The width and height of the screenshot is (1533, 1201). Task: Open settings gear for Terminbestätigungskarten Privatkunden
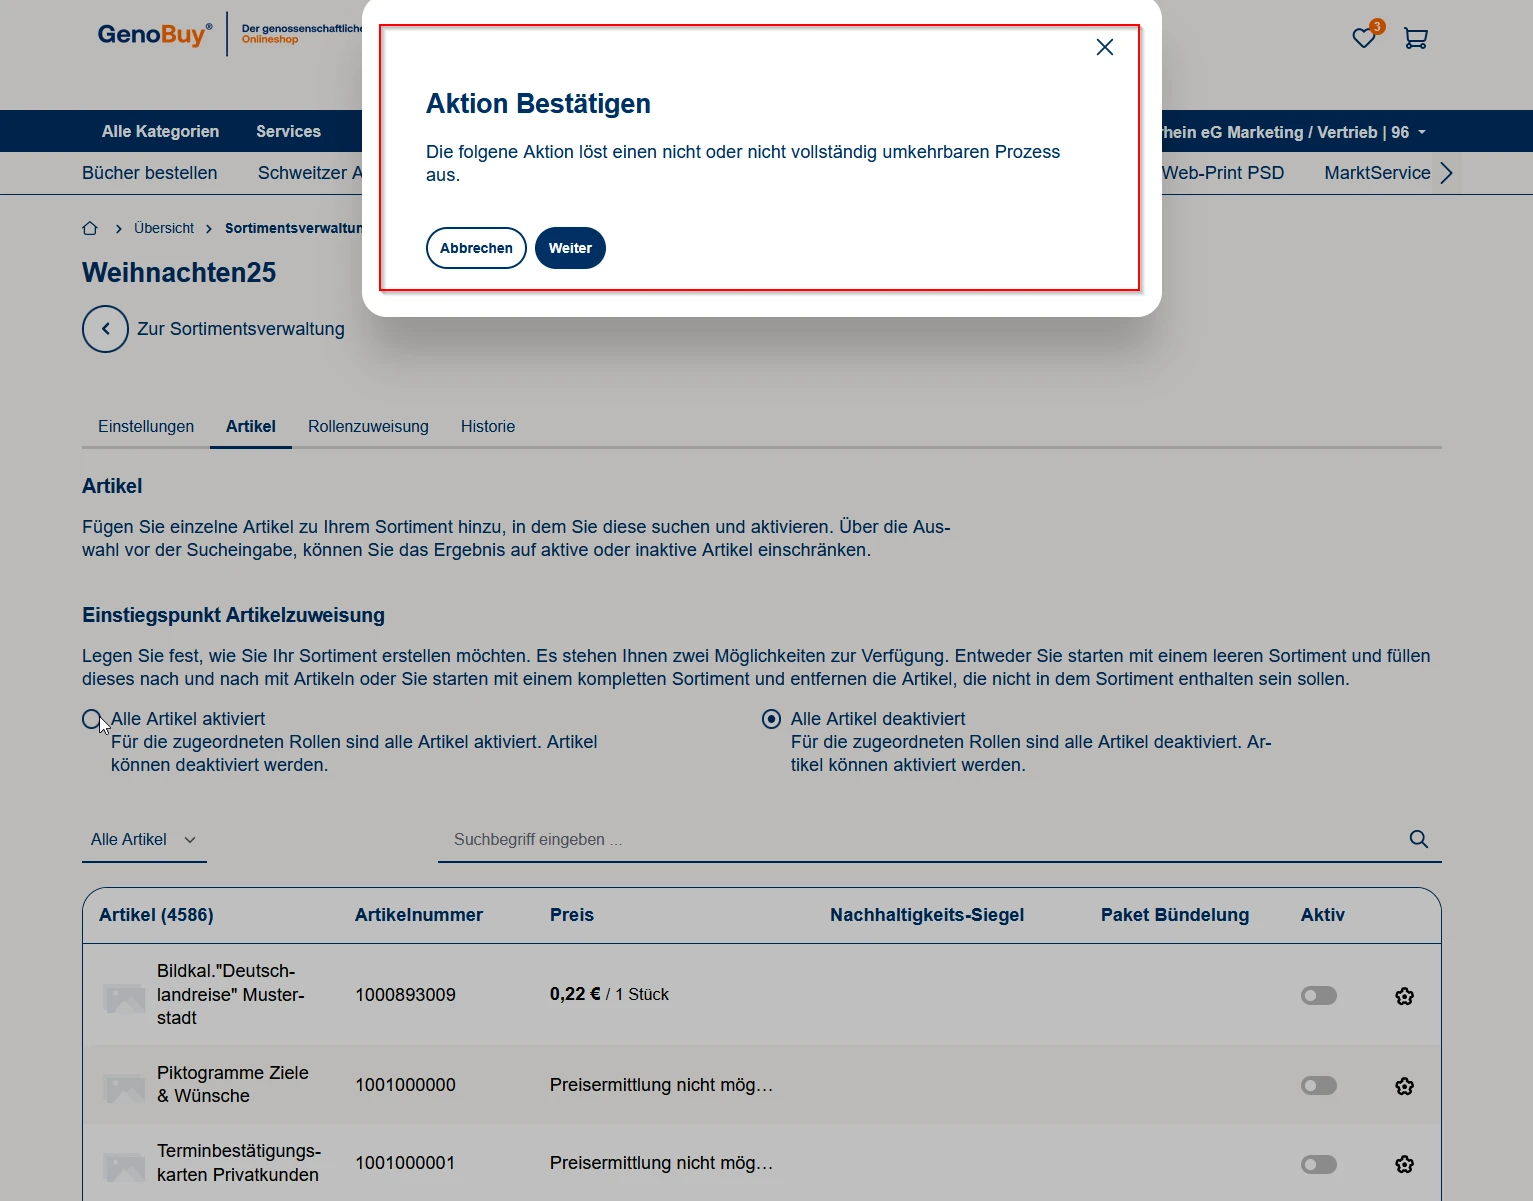[x=1404, y=1164]
